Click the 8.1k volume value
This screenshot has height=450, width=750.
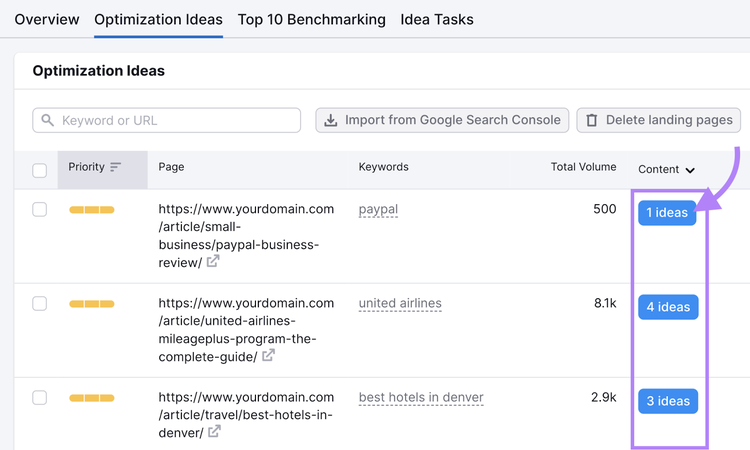click(605, 303)
